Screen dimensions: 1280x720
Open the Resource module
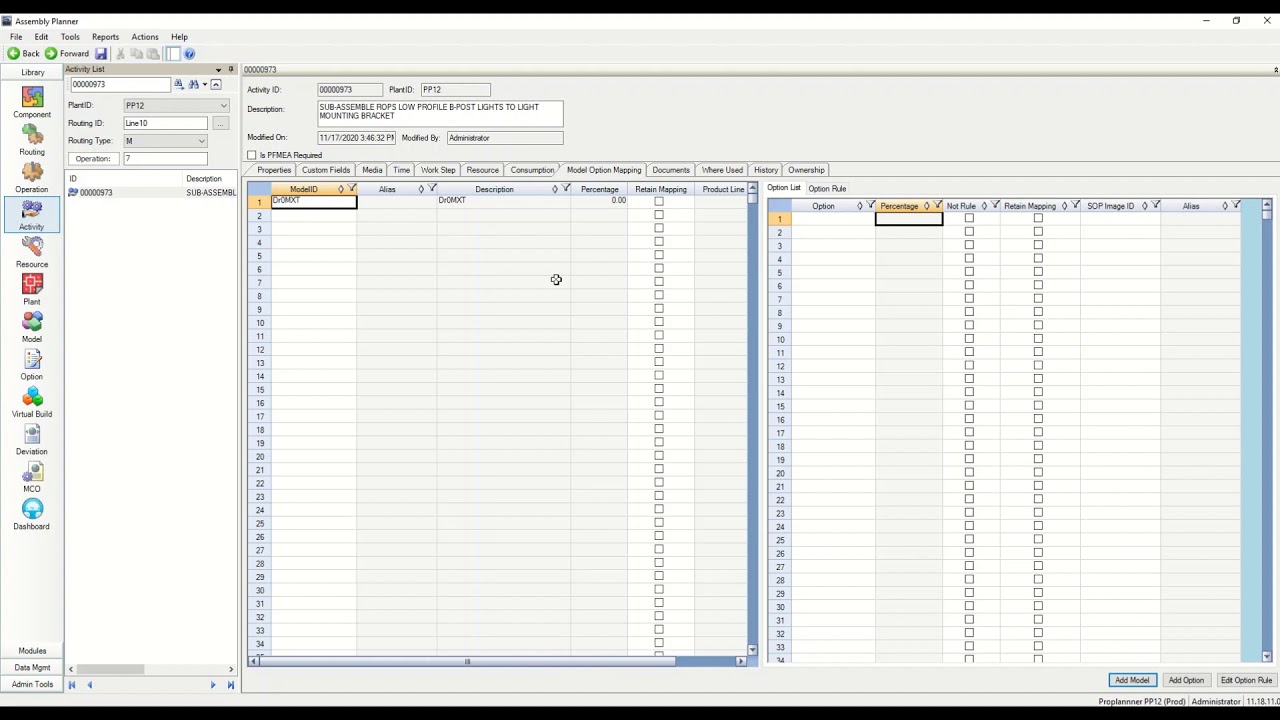click(x=32, y=251)
